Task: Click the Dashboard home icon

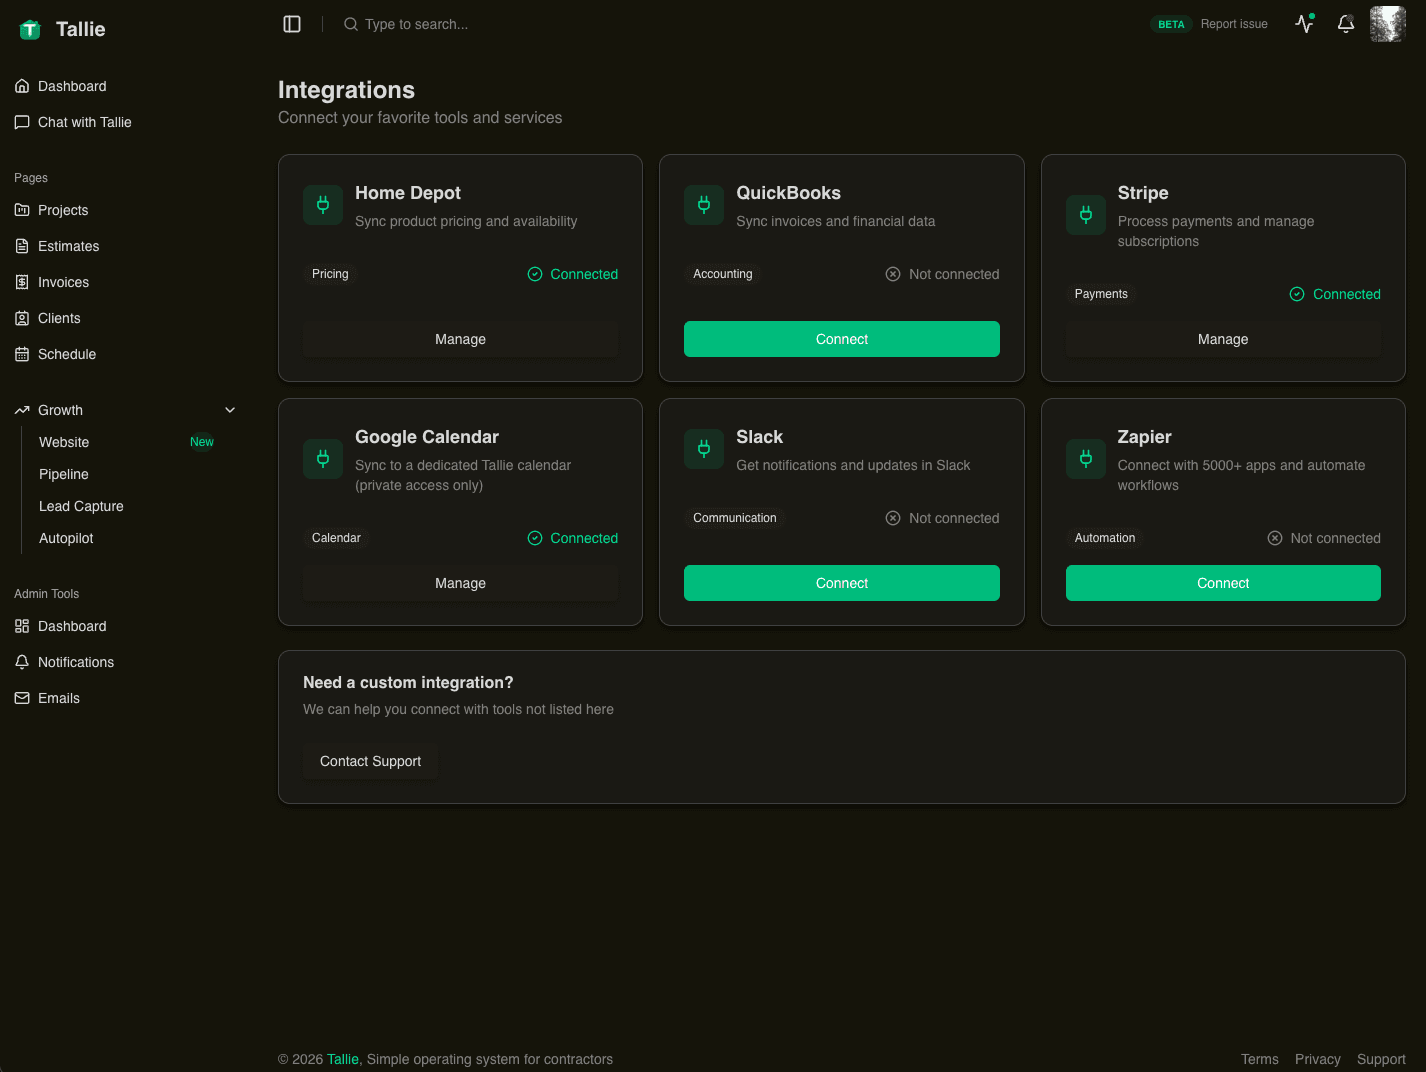Action: coord(22,86)
